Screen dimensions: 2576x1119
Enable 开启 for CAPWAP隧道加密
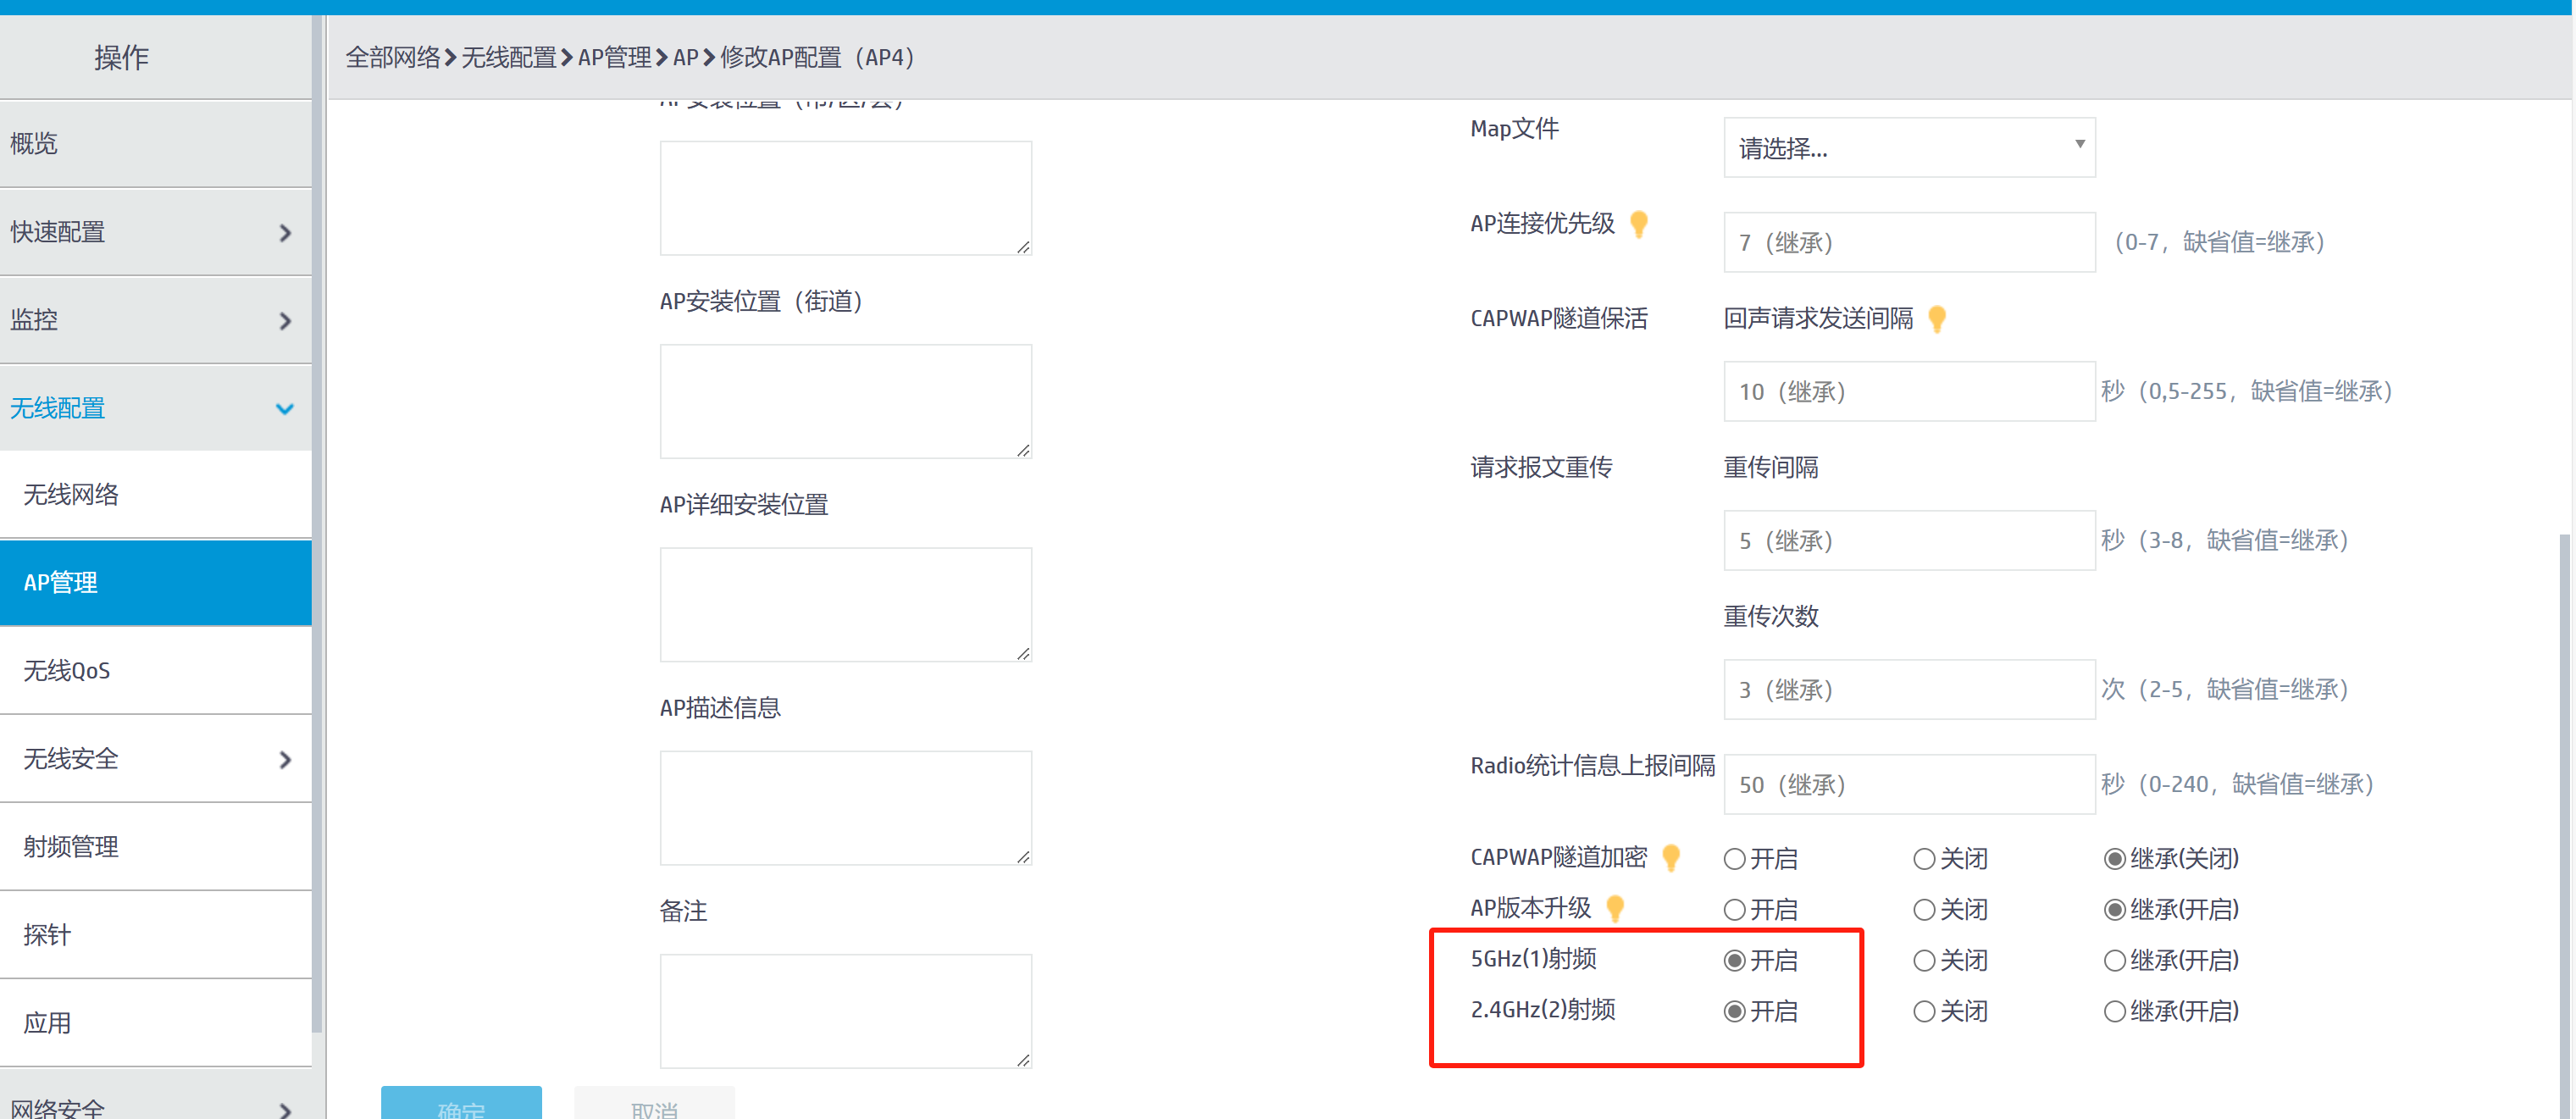point(1735,859)
